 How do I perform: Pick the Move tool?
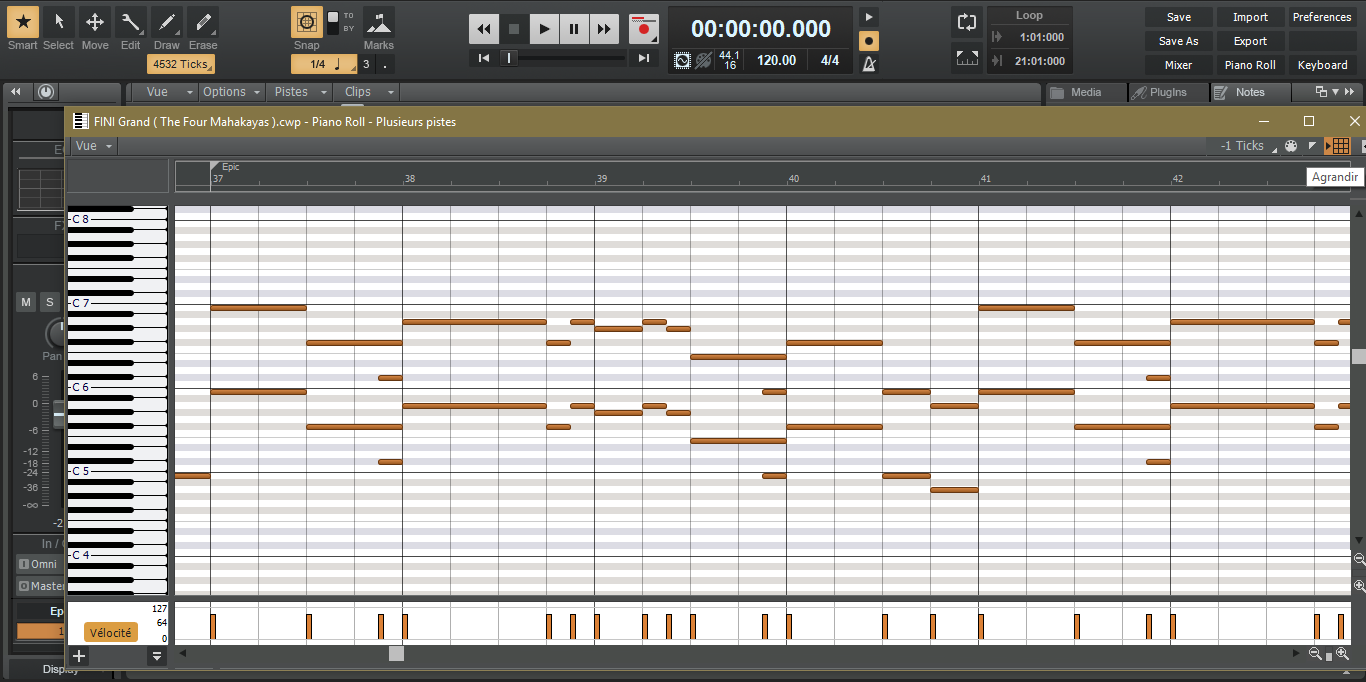pos(95,22)
